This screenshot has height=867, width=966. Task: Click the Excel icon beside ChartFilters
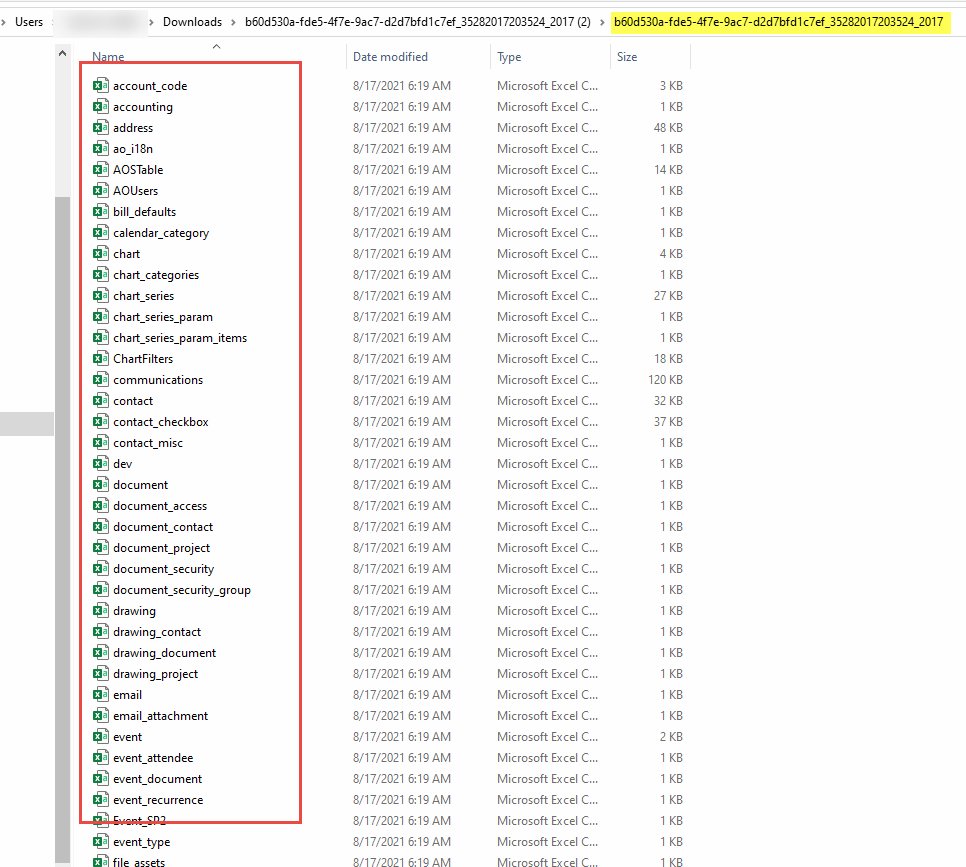coord(100,358)
